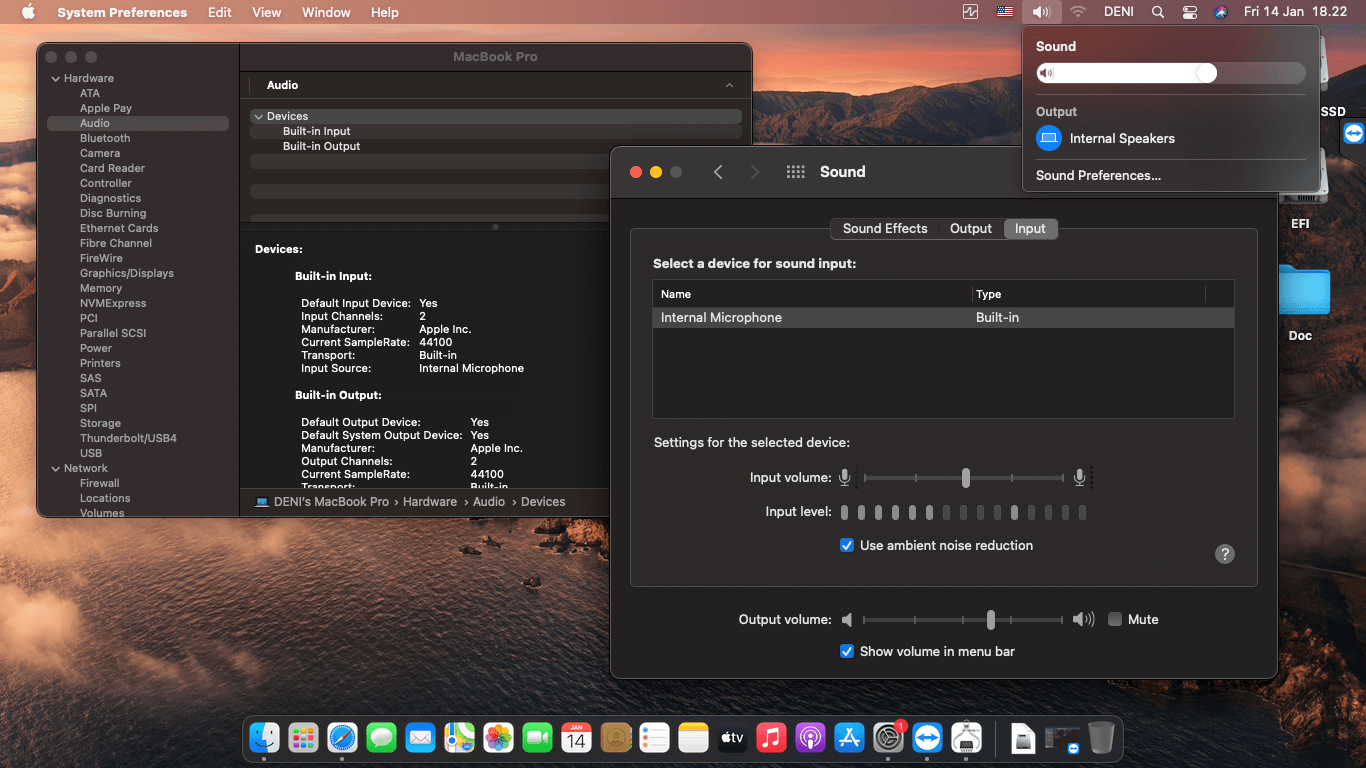Click the Apple menu logo

pyautogui.click(x=28, y=12)
